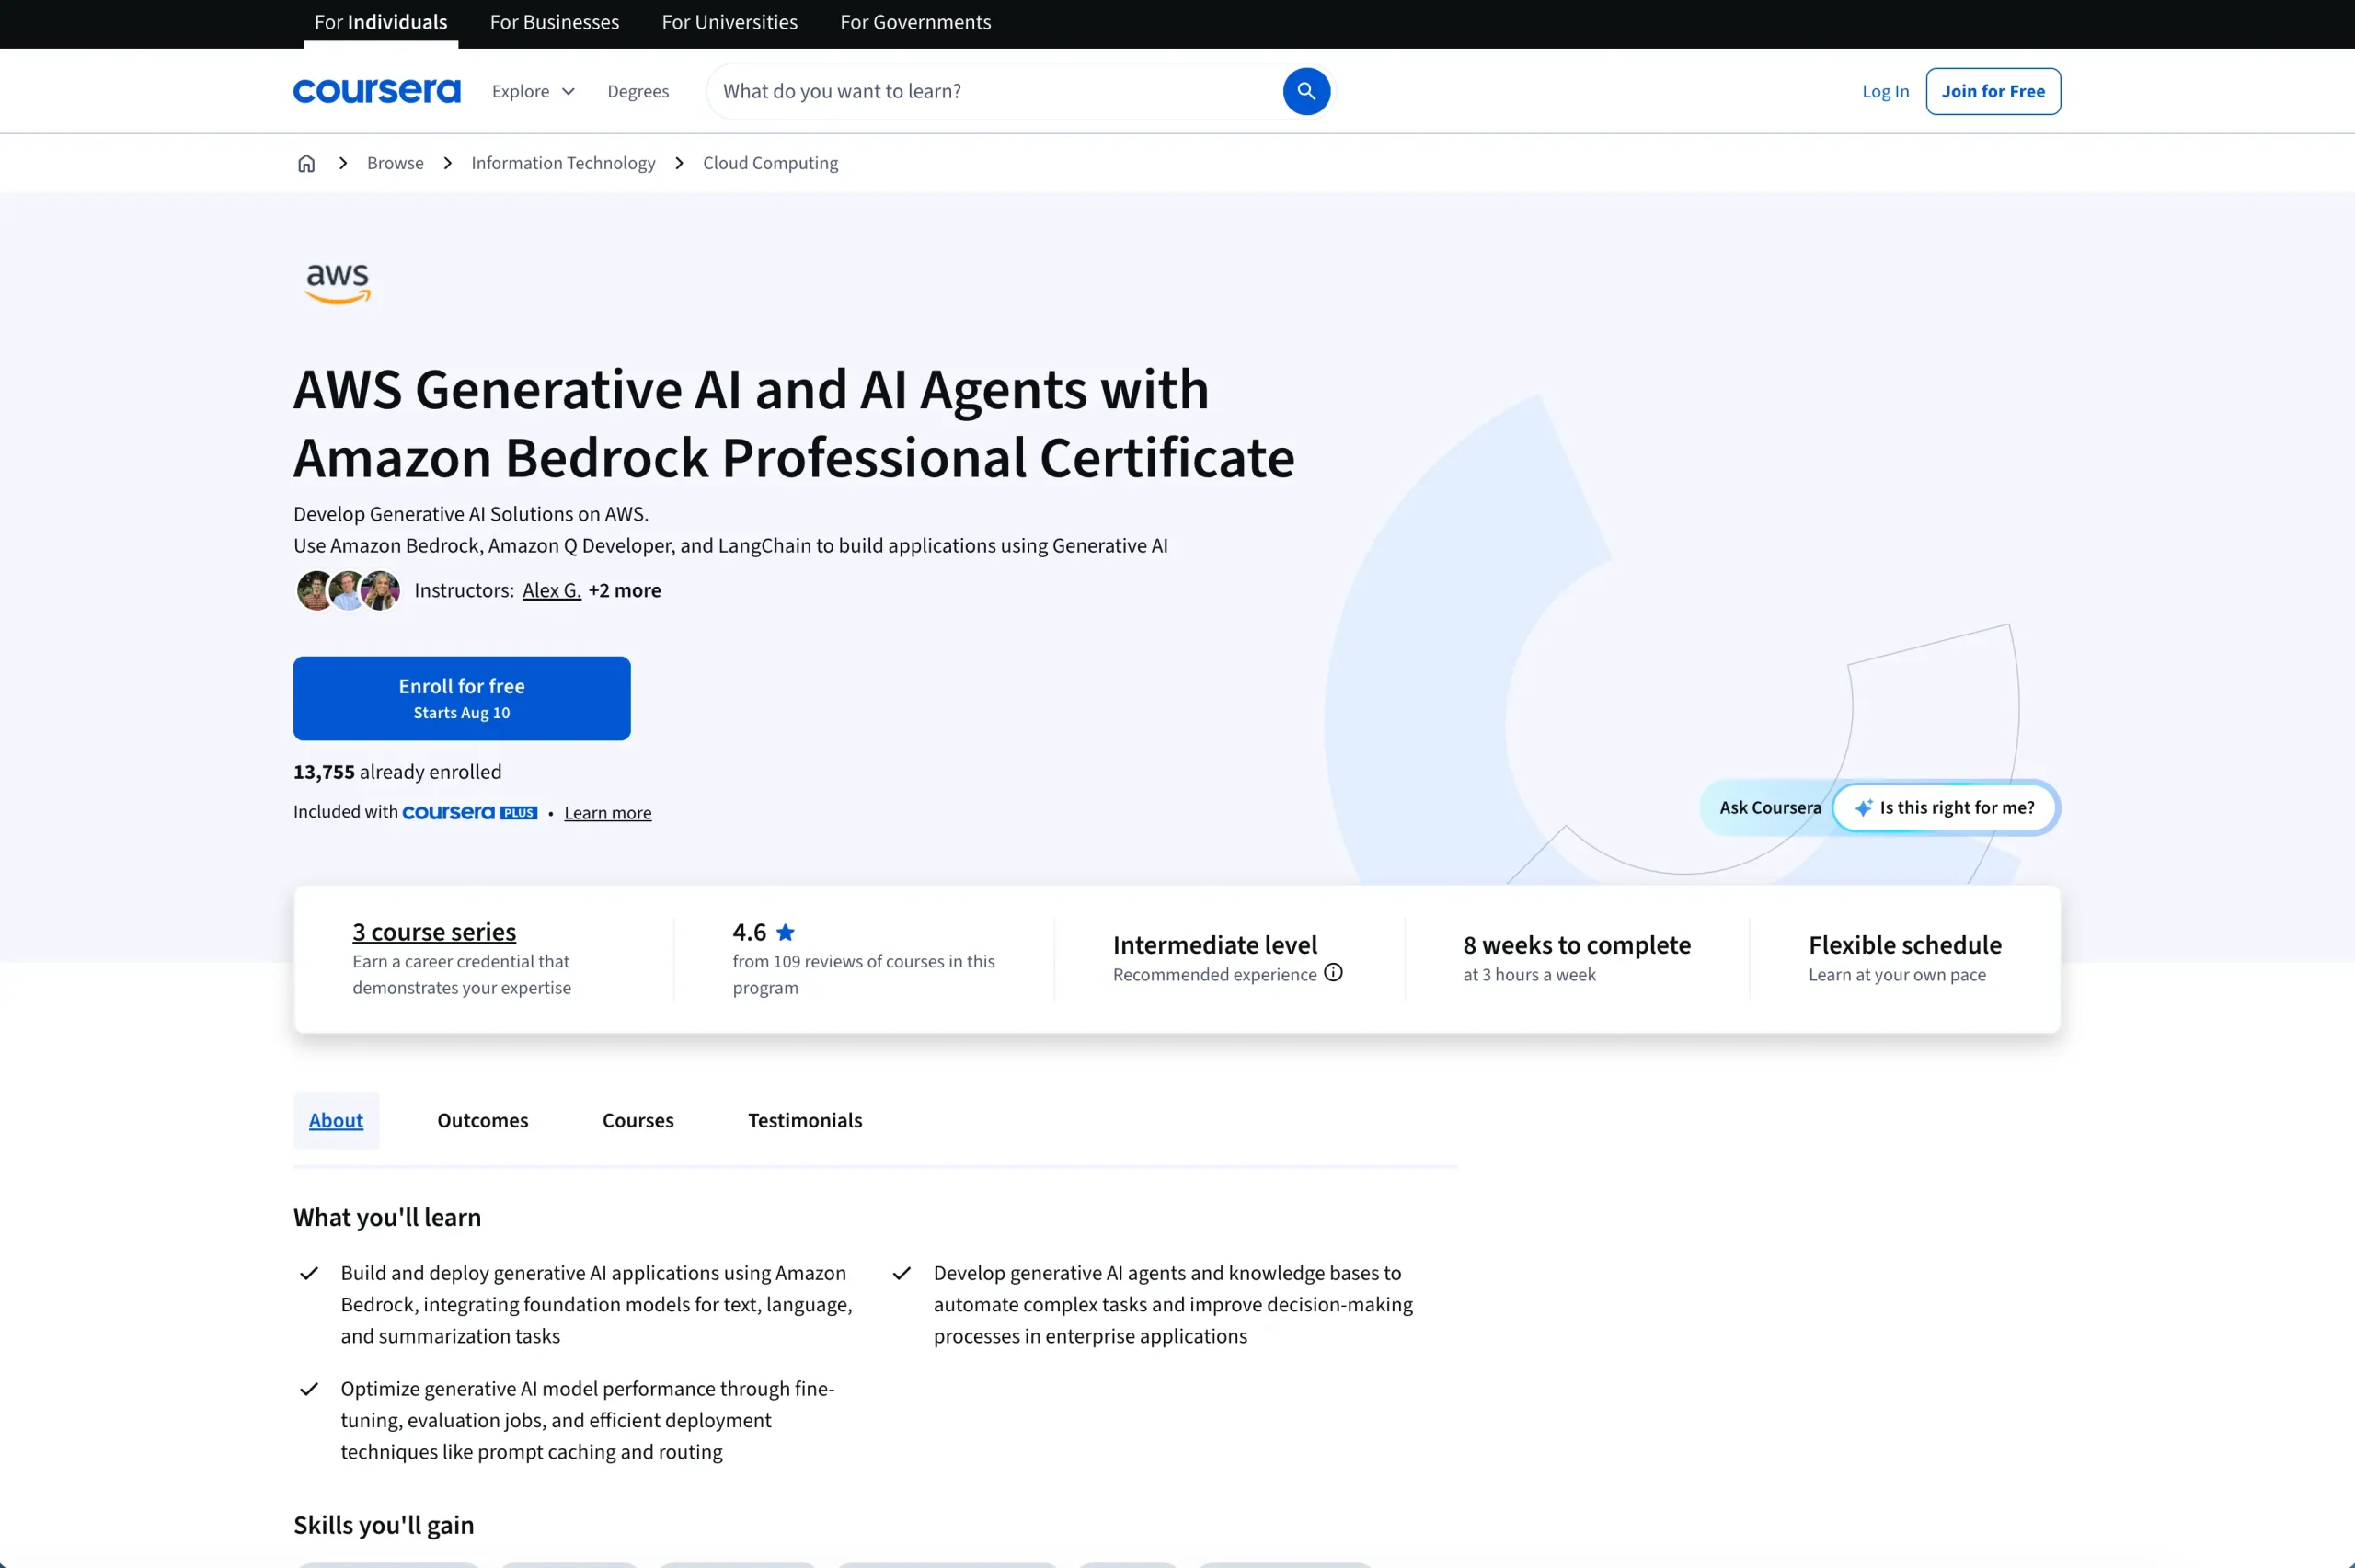Click the checkmark beside 'Optimize generative AI model'
This screenshot has height=1568, width=2355.
(x=309, y=1389)
